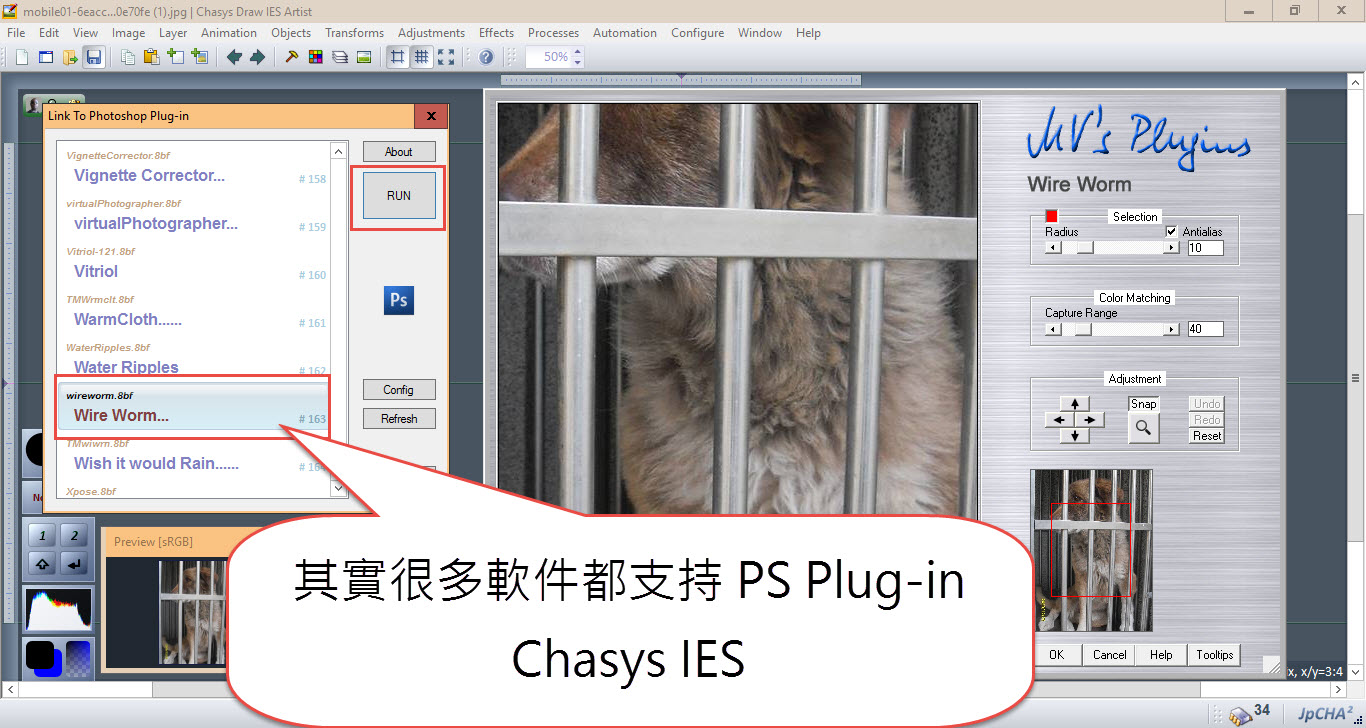Click the Radius slider right arrow
1366x728 pixels.
tap(1172, 248)
